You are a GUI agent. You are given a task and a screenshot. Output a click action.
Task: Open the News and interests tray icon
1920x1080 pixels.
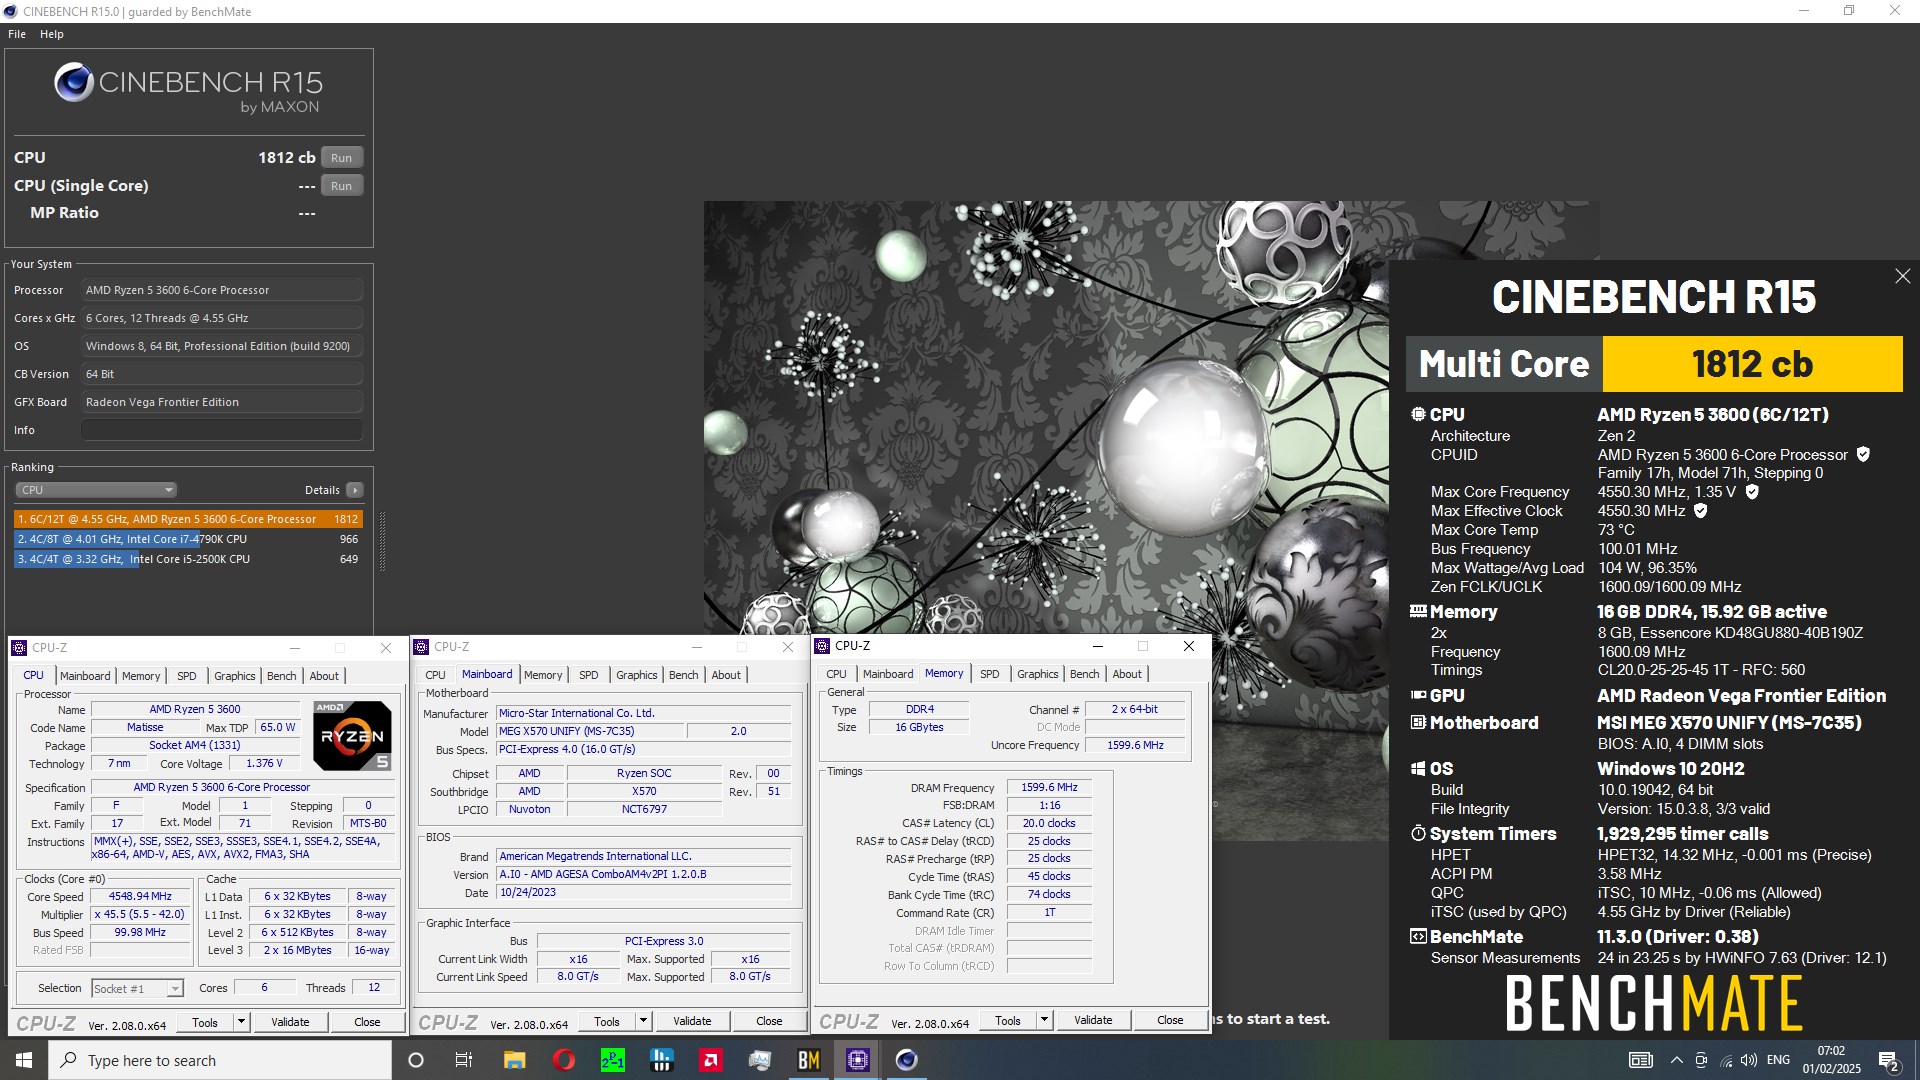1640,1060
